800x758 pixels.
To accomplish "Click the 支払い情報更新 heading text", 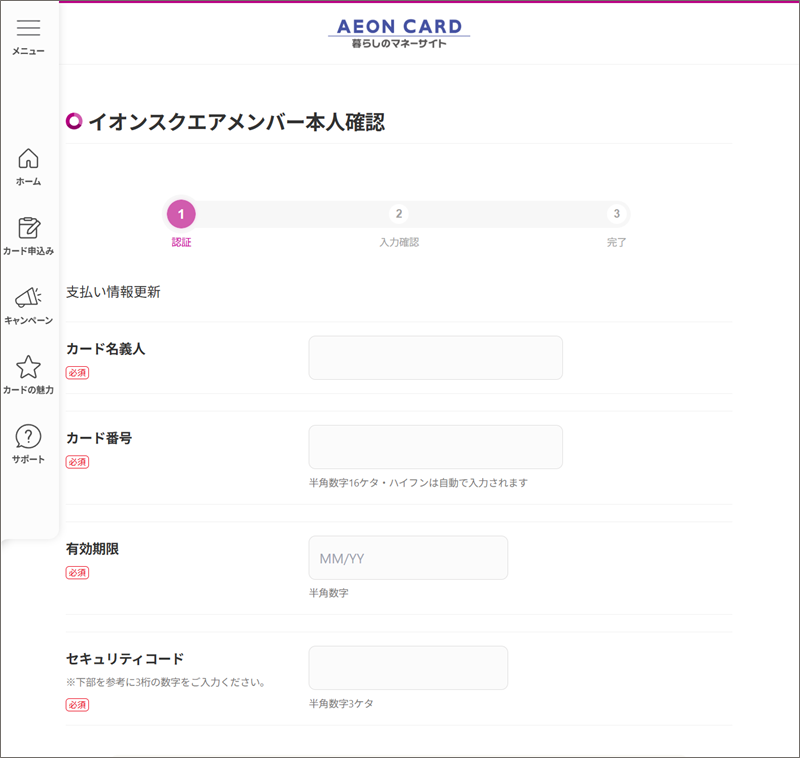I will point(113,292).
